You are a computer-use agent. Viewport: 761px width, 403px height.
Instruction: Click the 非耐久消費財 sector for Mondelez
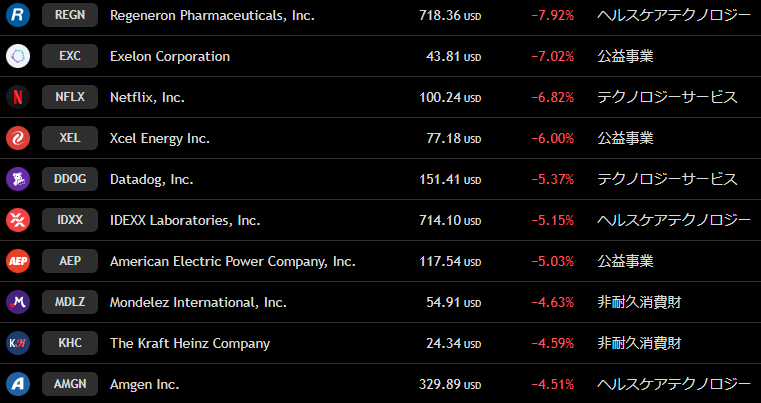pos(639,302)
